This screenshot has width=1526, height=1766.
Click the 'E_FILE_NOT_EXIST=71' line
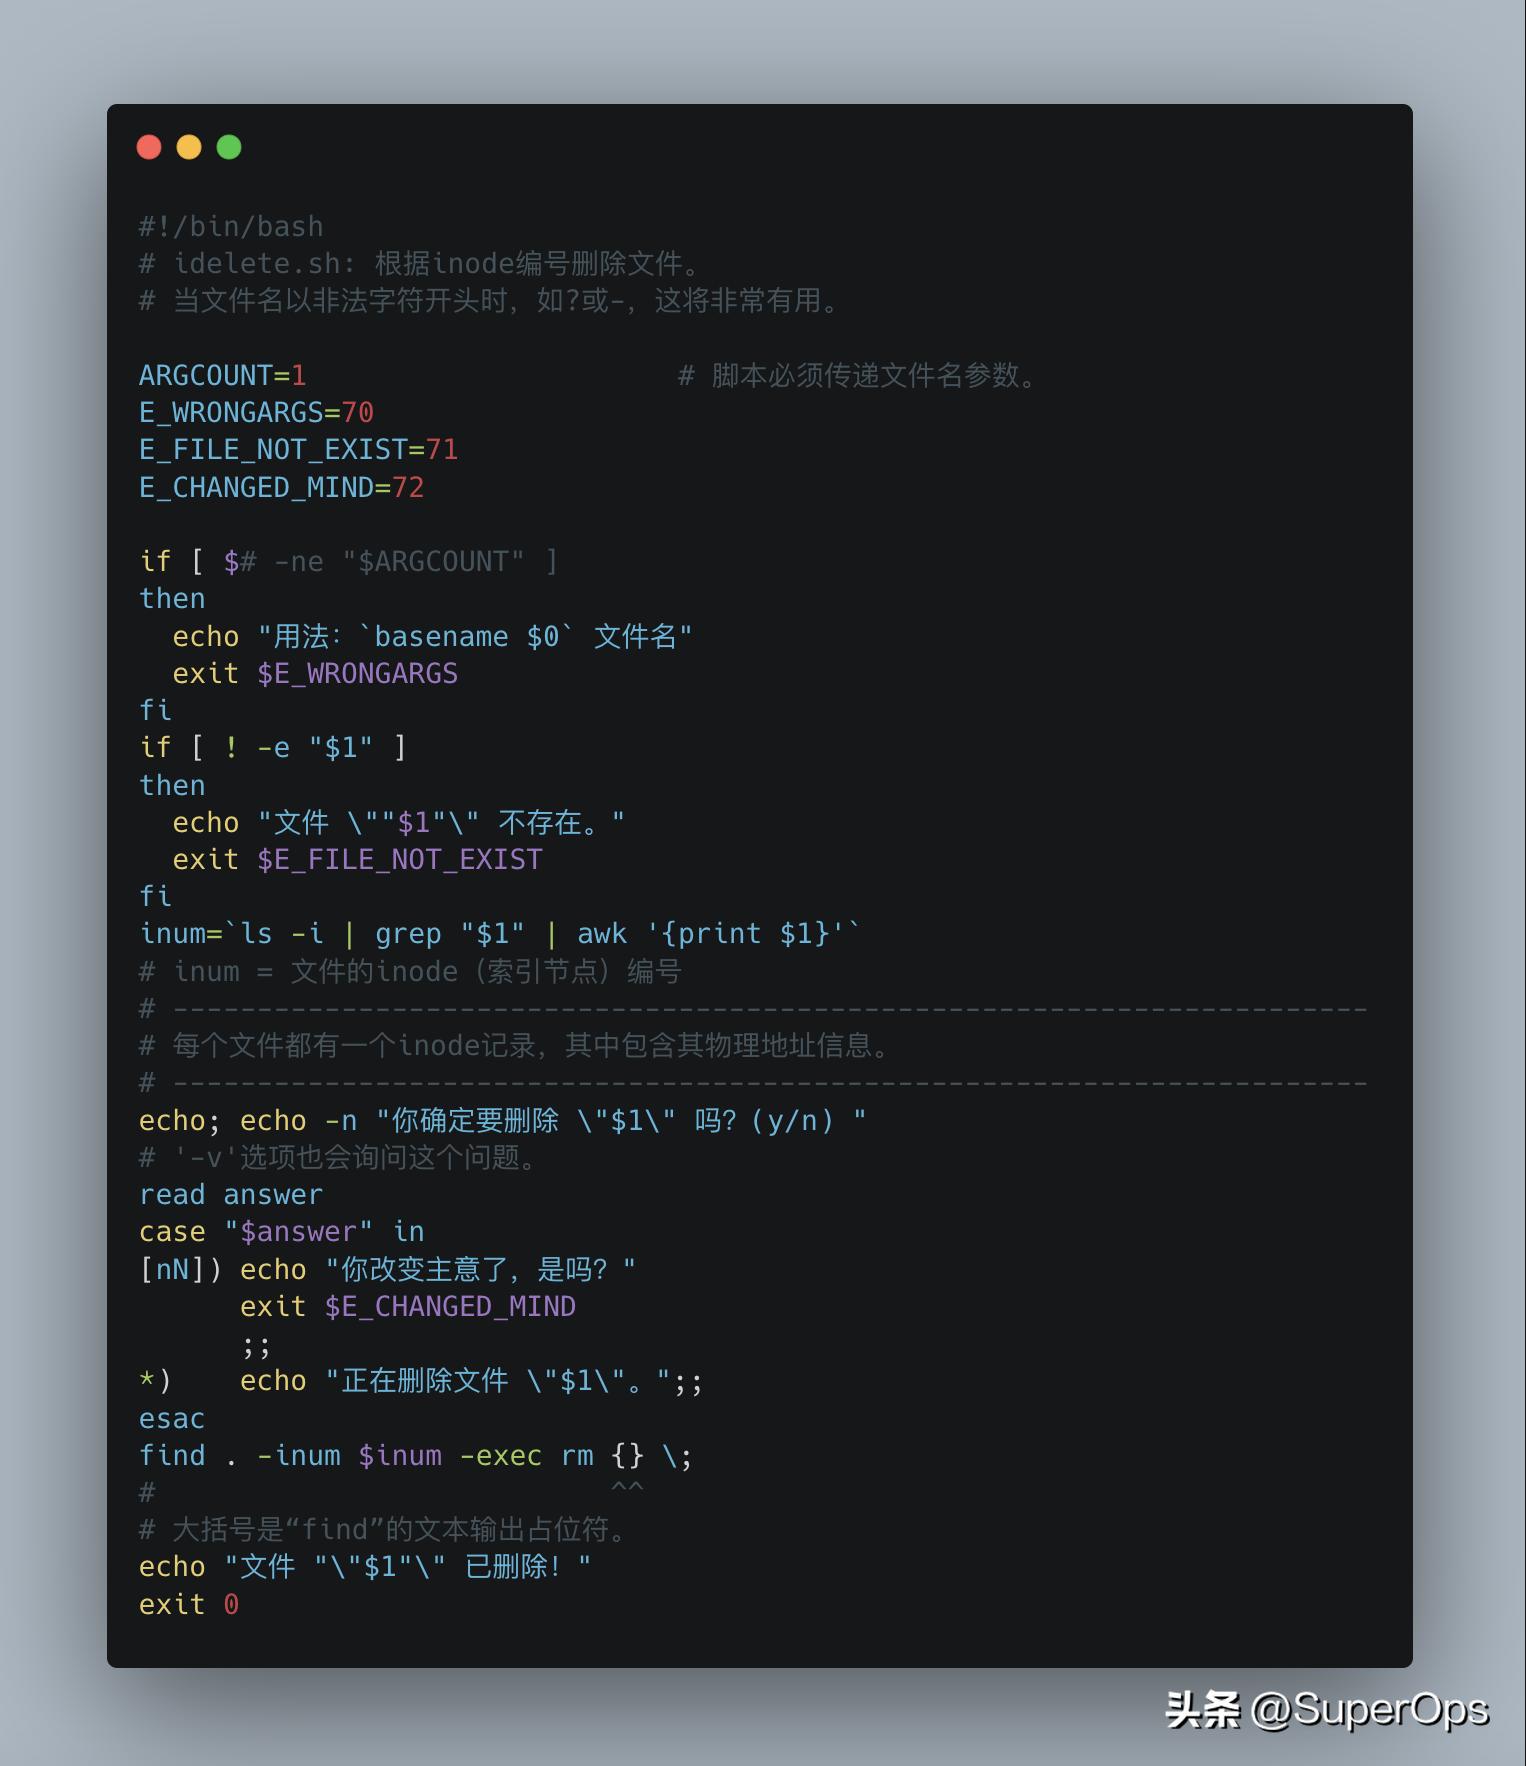[299, 450]
